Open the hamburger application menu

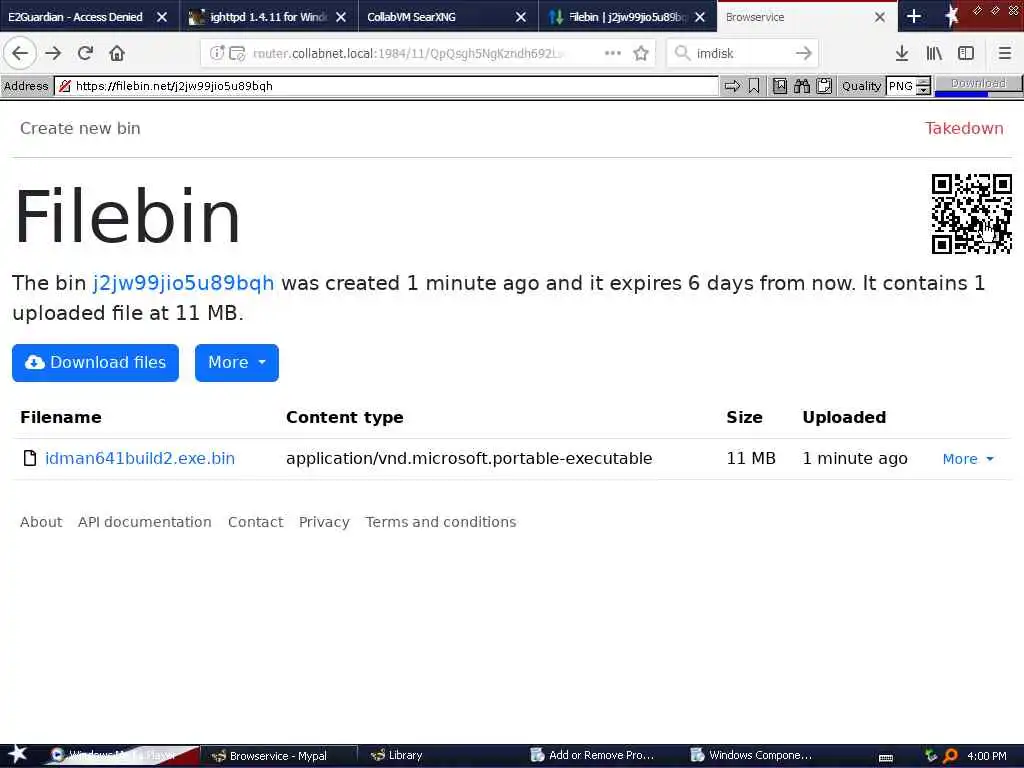click(1005, 53)
